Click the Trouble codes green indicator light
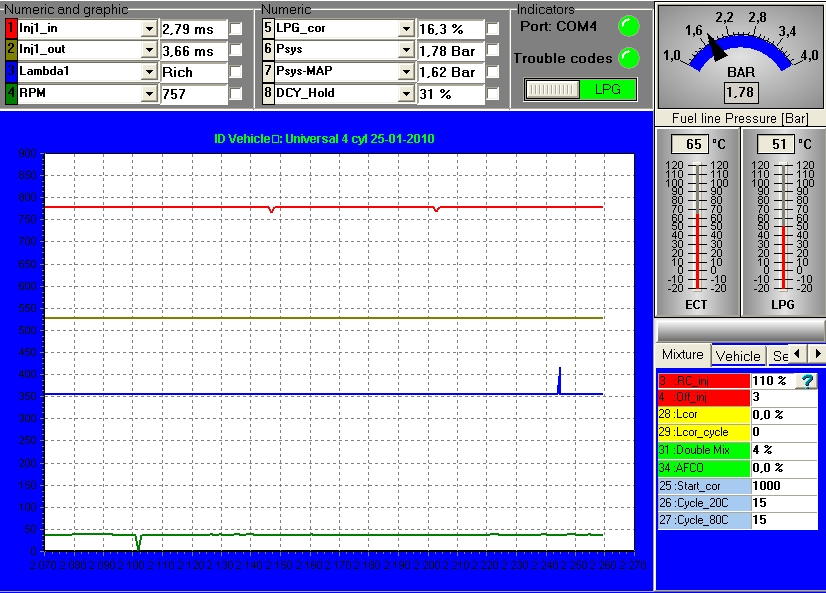 pos(629,57)
